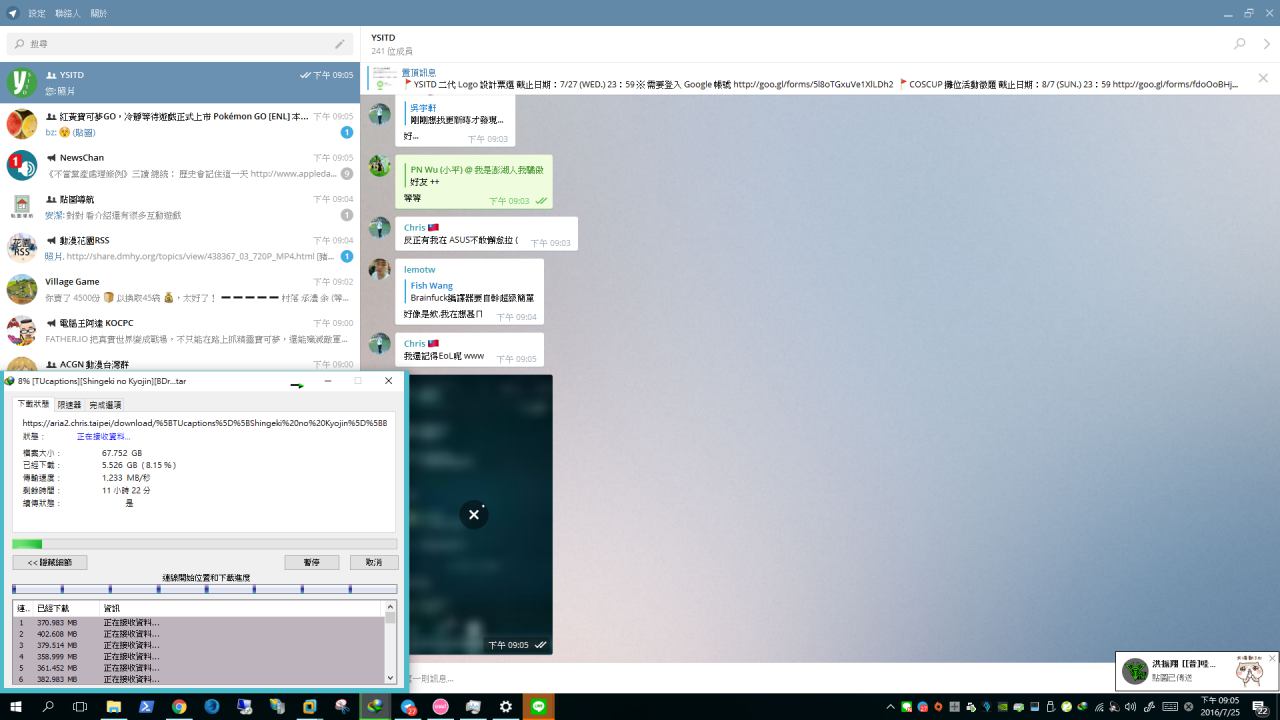Image resolution: width=1280 pixels, height=720 pixels.
Task: Open the 電腦王阿達 KOCPC channel
Action: point(180,331)
